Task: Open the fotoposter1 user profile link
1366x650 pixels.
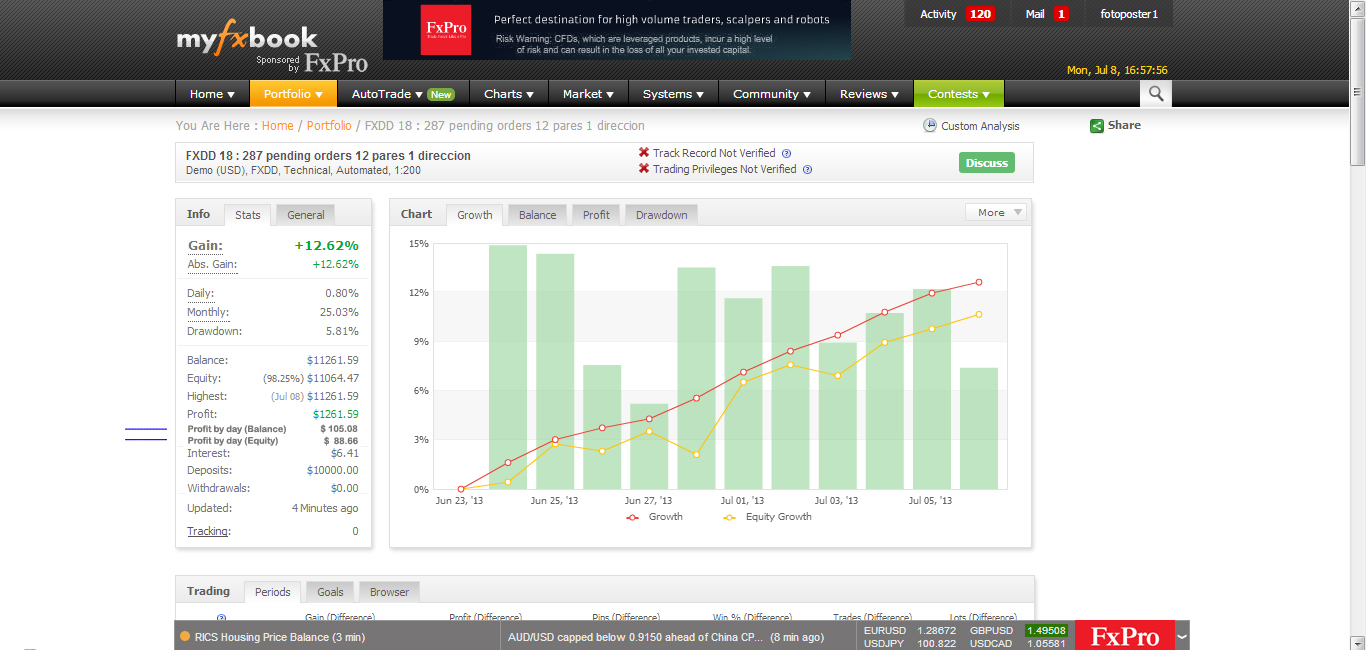Action: (x=1129, y=14)
